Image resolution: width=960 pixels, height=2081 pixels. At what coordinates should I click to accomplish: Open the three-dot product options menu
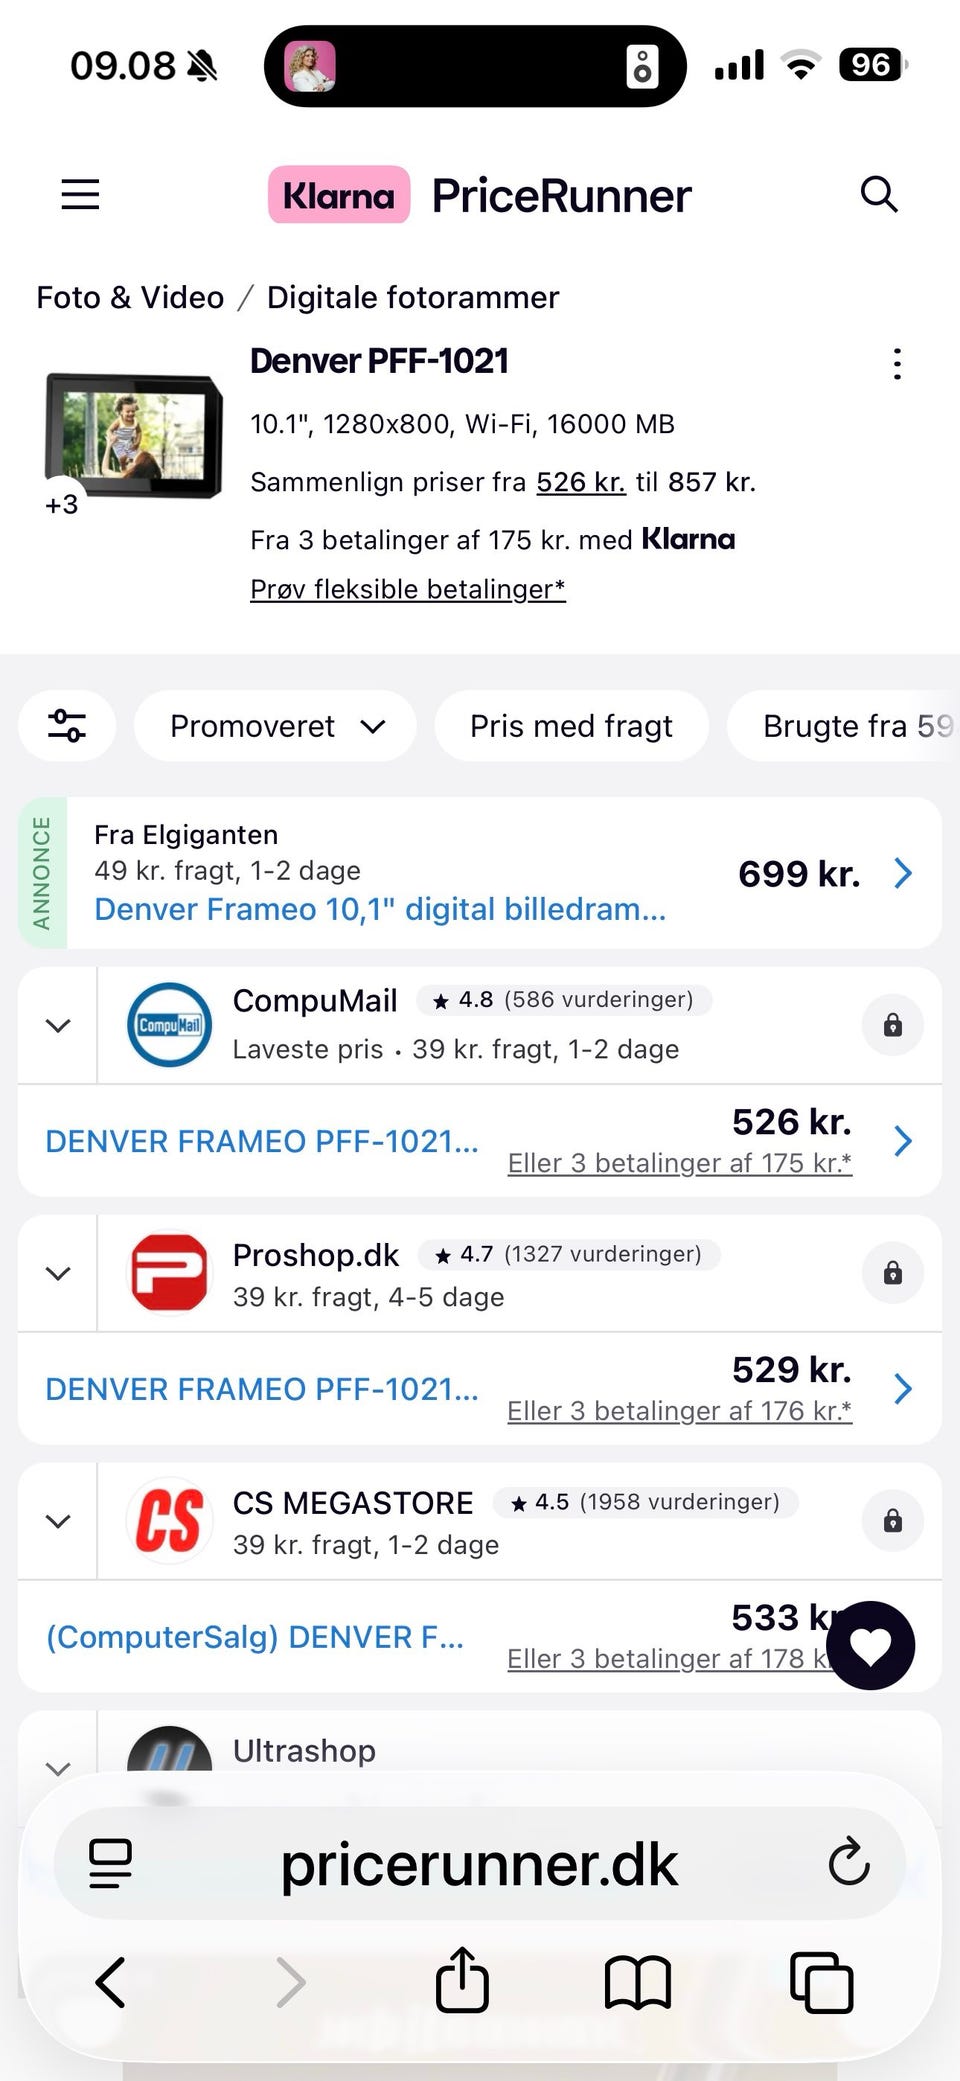coord(897,364)
